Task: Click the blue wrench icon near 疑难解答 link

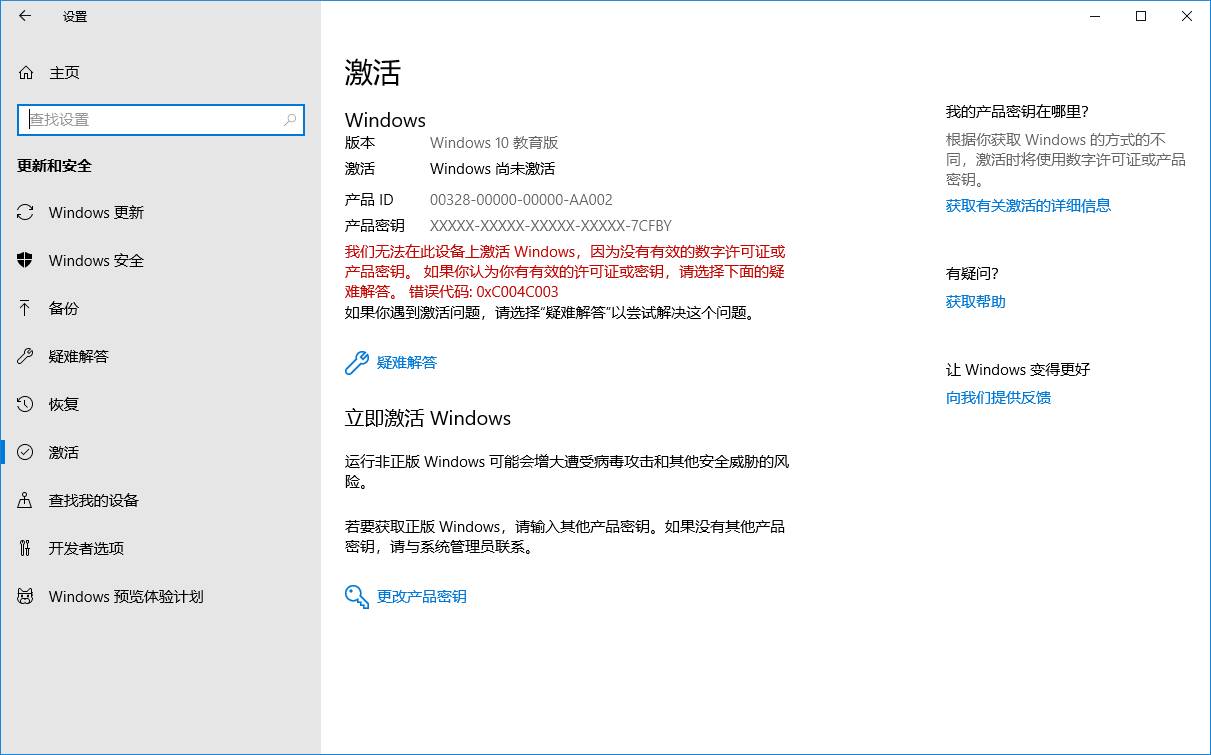Action: [x=356, y=363]
